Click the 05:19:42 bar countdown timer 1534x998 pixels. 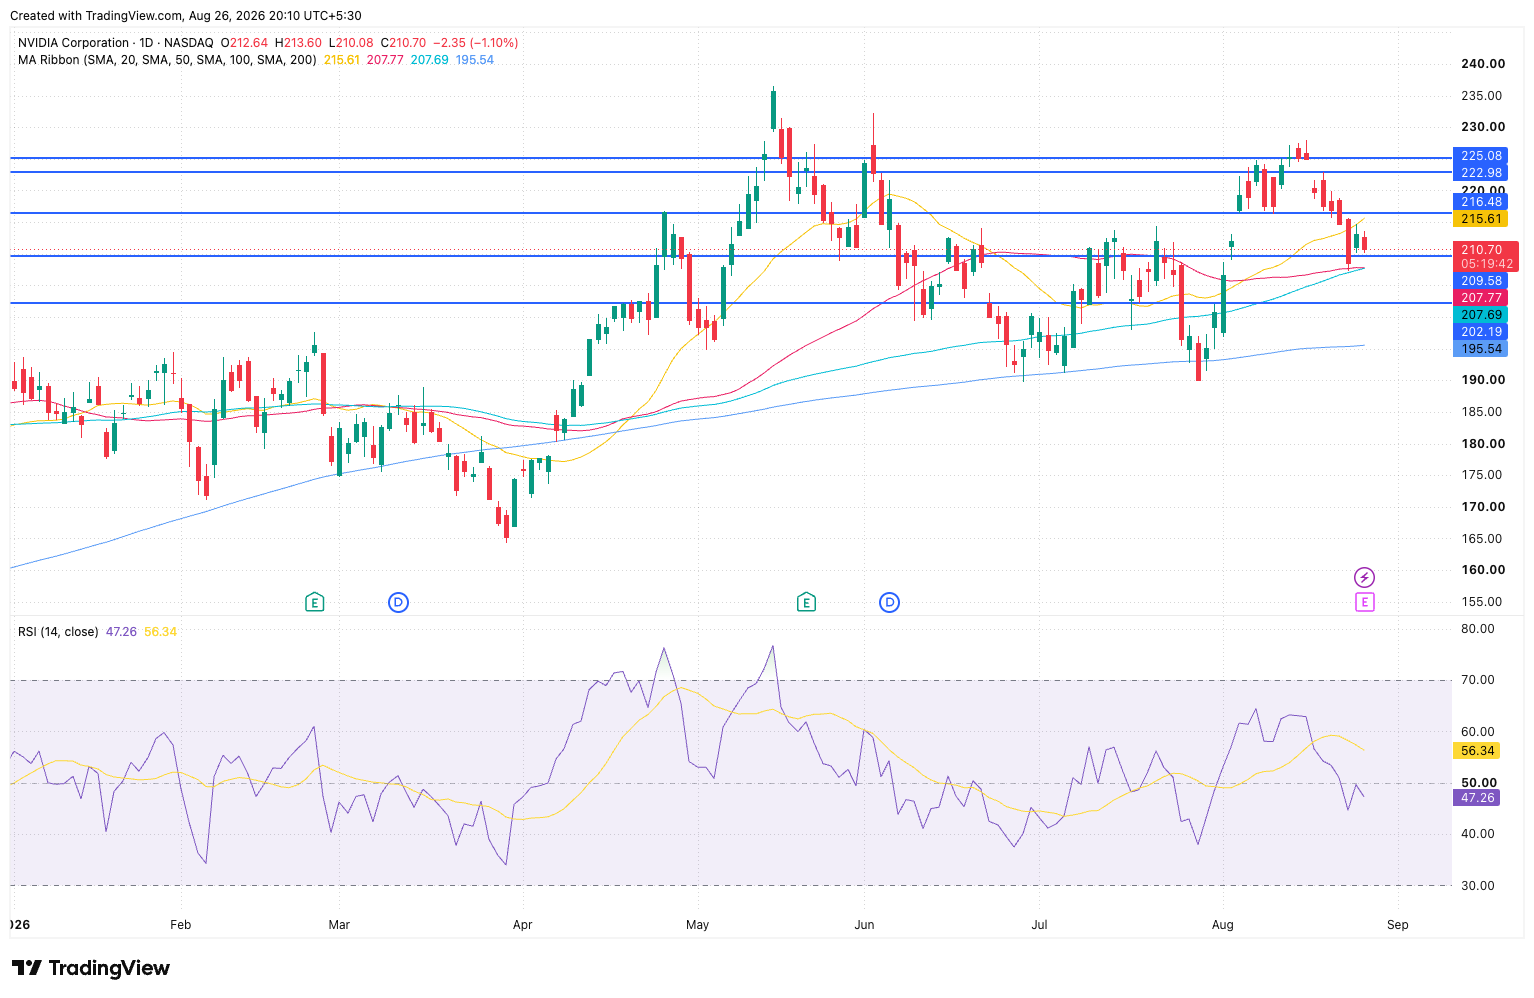(1486, 264)
